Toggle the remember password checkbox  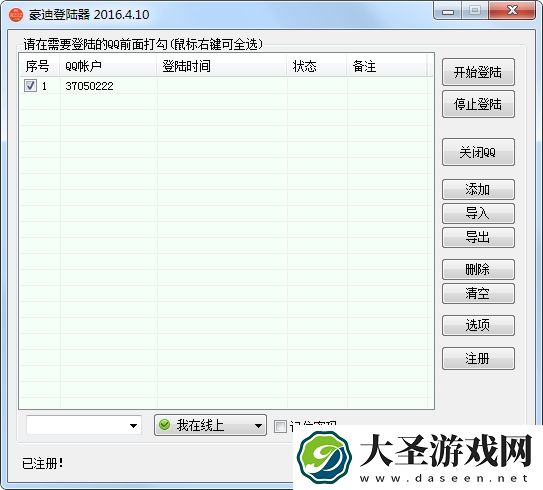(280, 426)
